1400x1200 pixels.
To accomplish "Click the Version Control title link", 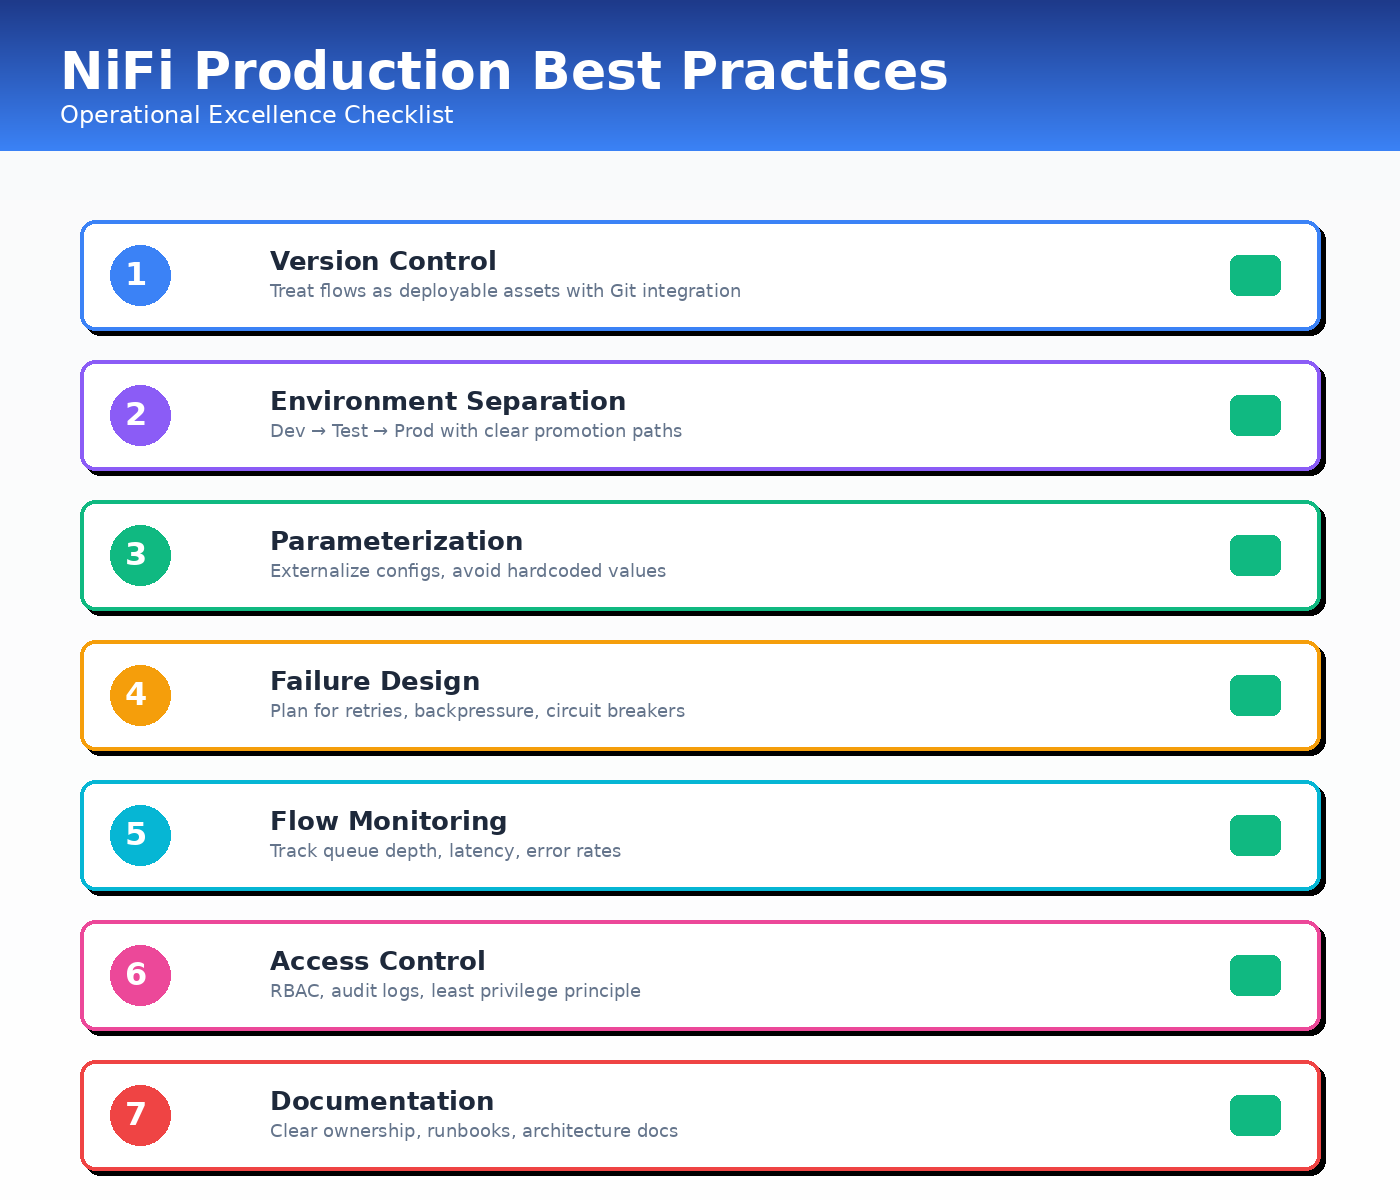I will [x=383, y=261].
